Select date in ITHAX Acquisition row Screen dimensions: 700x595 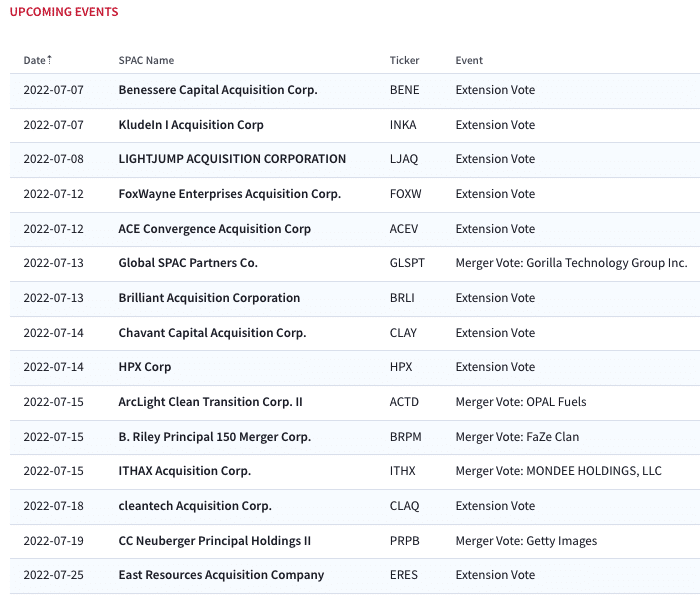[53, 471]
